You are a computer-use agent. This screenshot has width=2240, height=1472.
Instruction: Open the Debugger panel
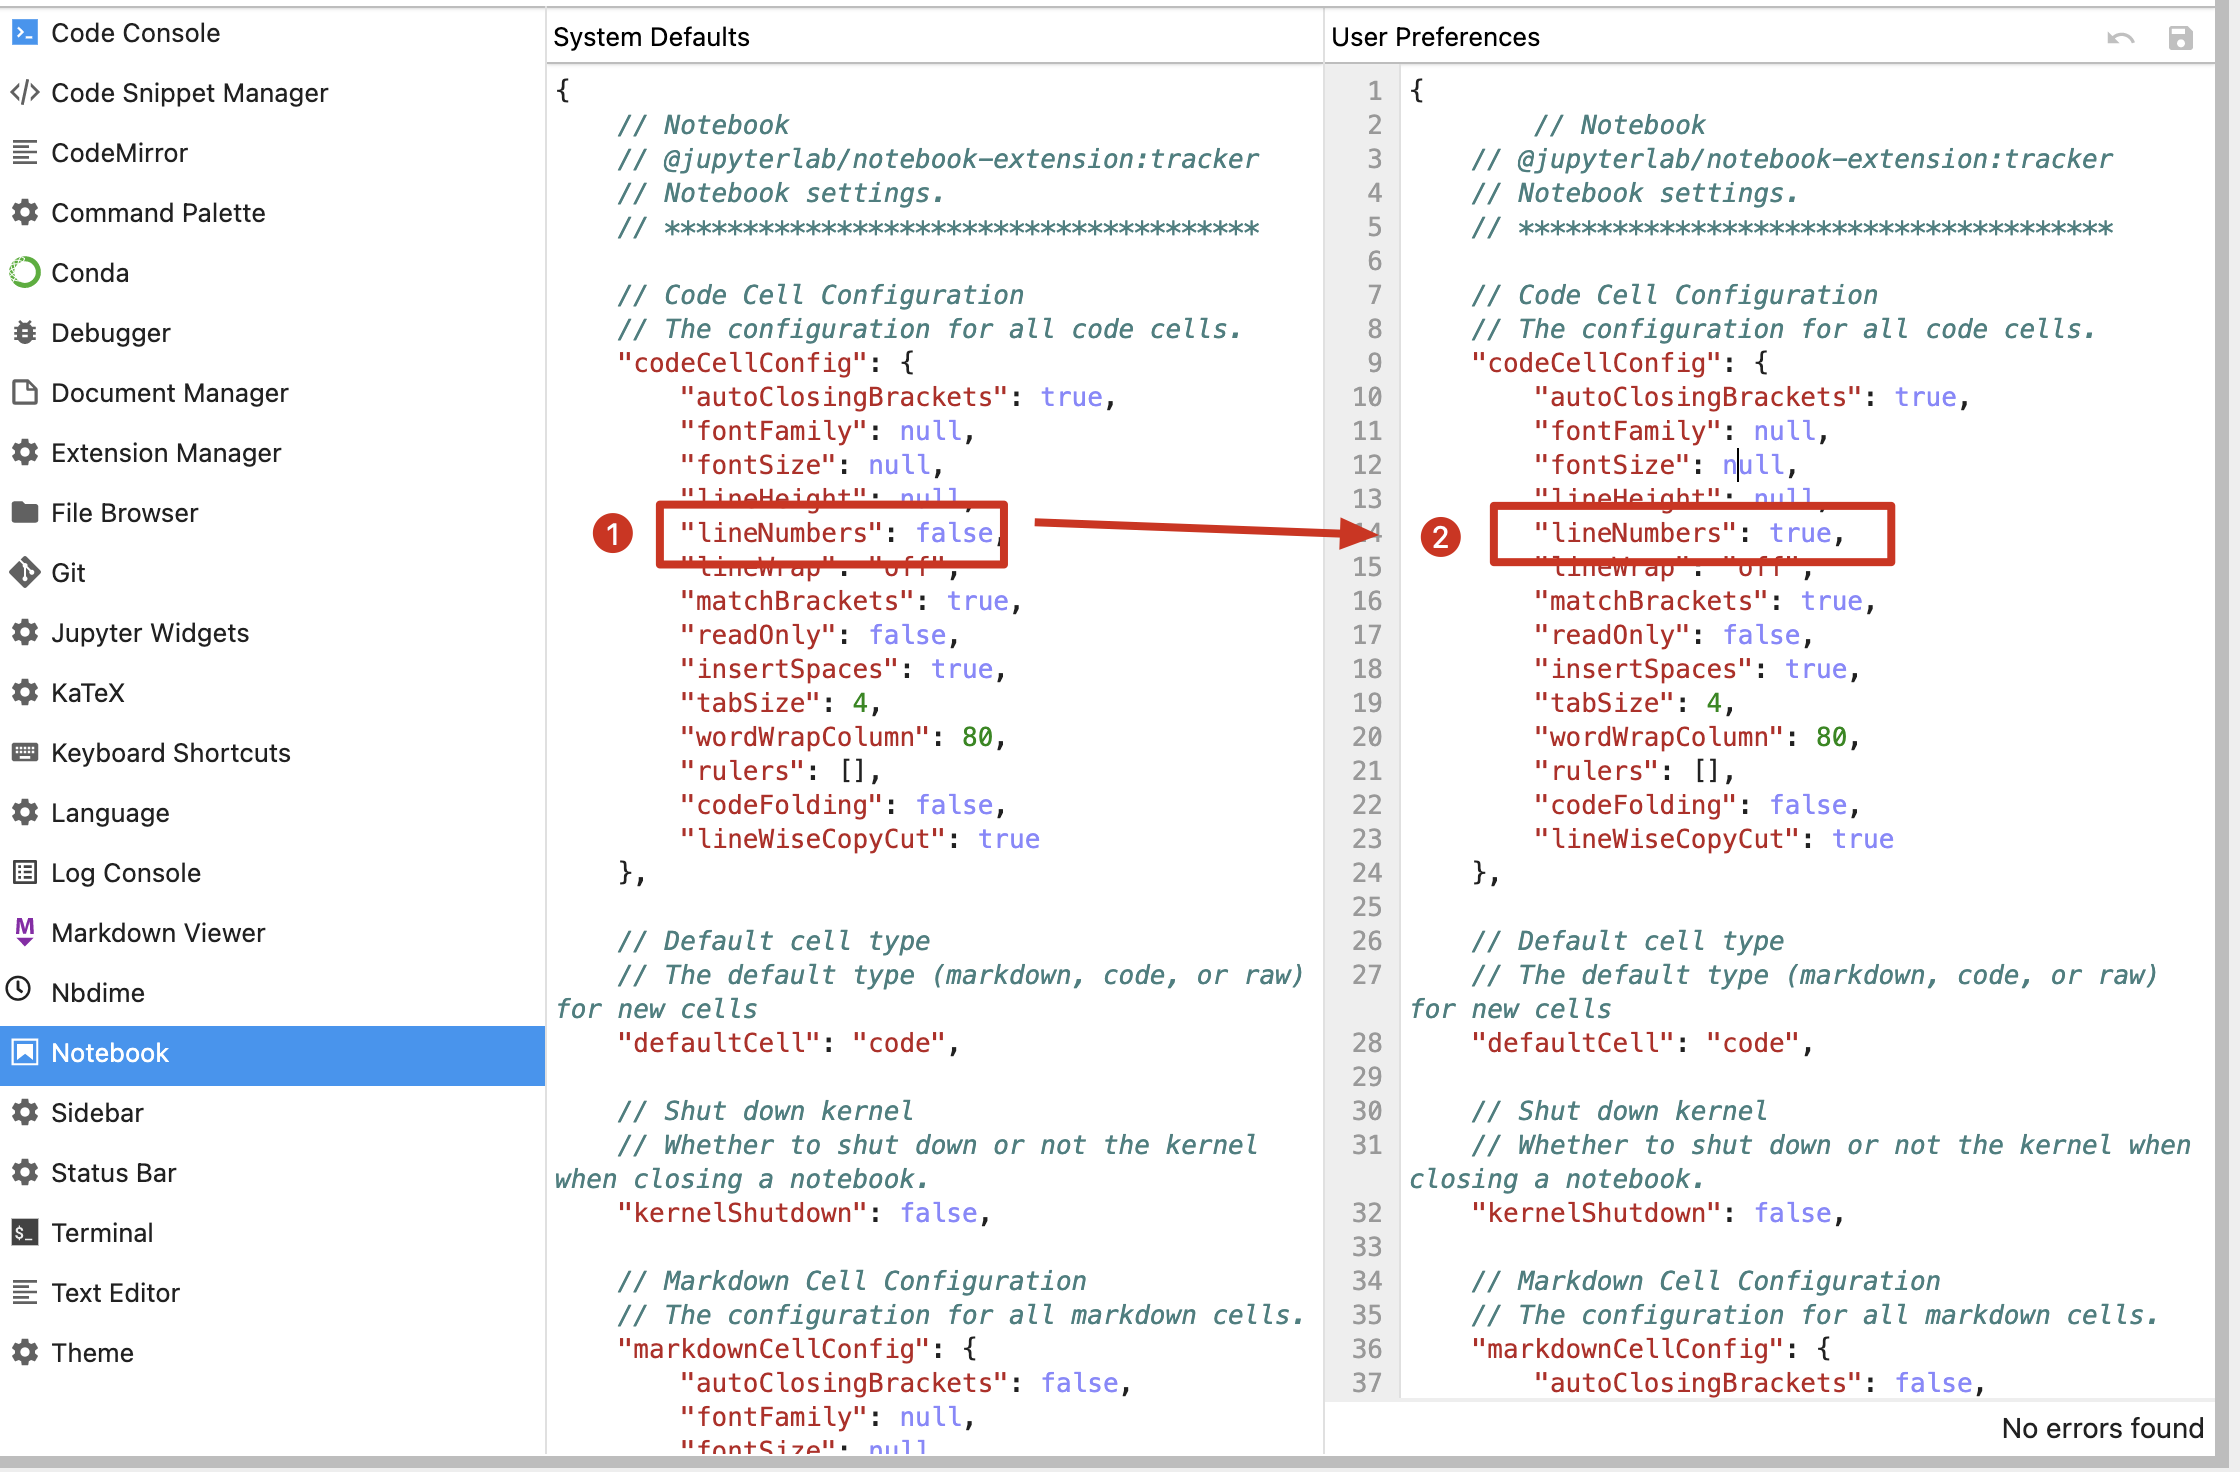click(x=110, y=332)
